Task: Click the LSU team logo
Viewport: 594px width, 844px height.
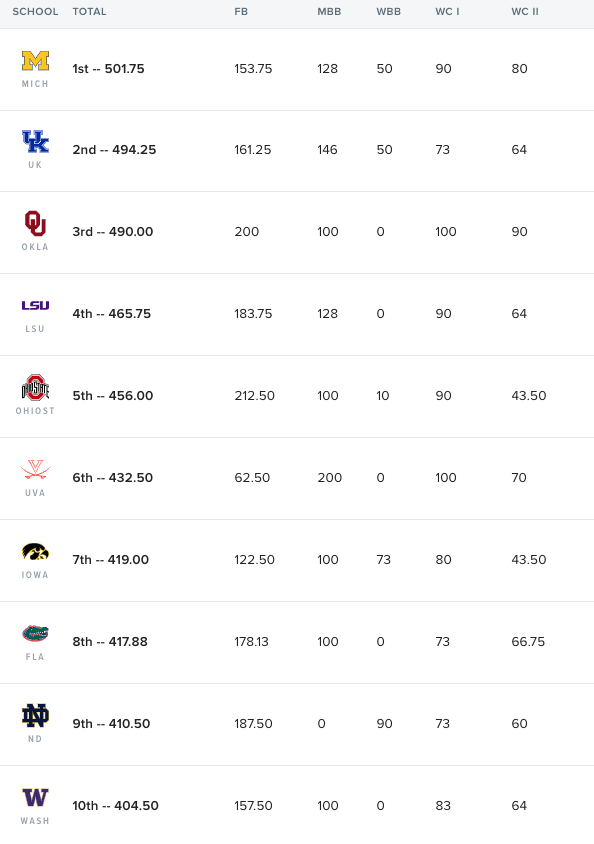Action: [x=35, y=305]
